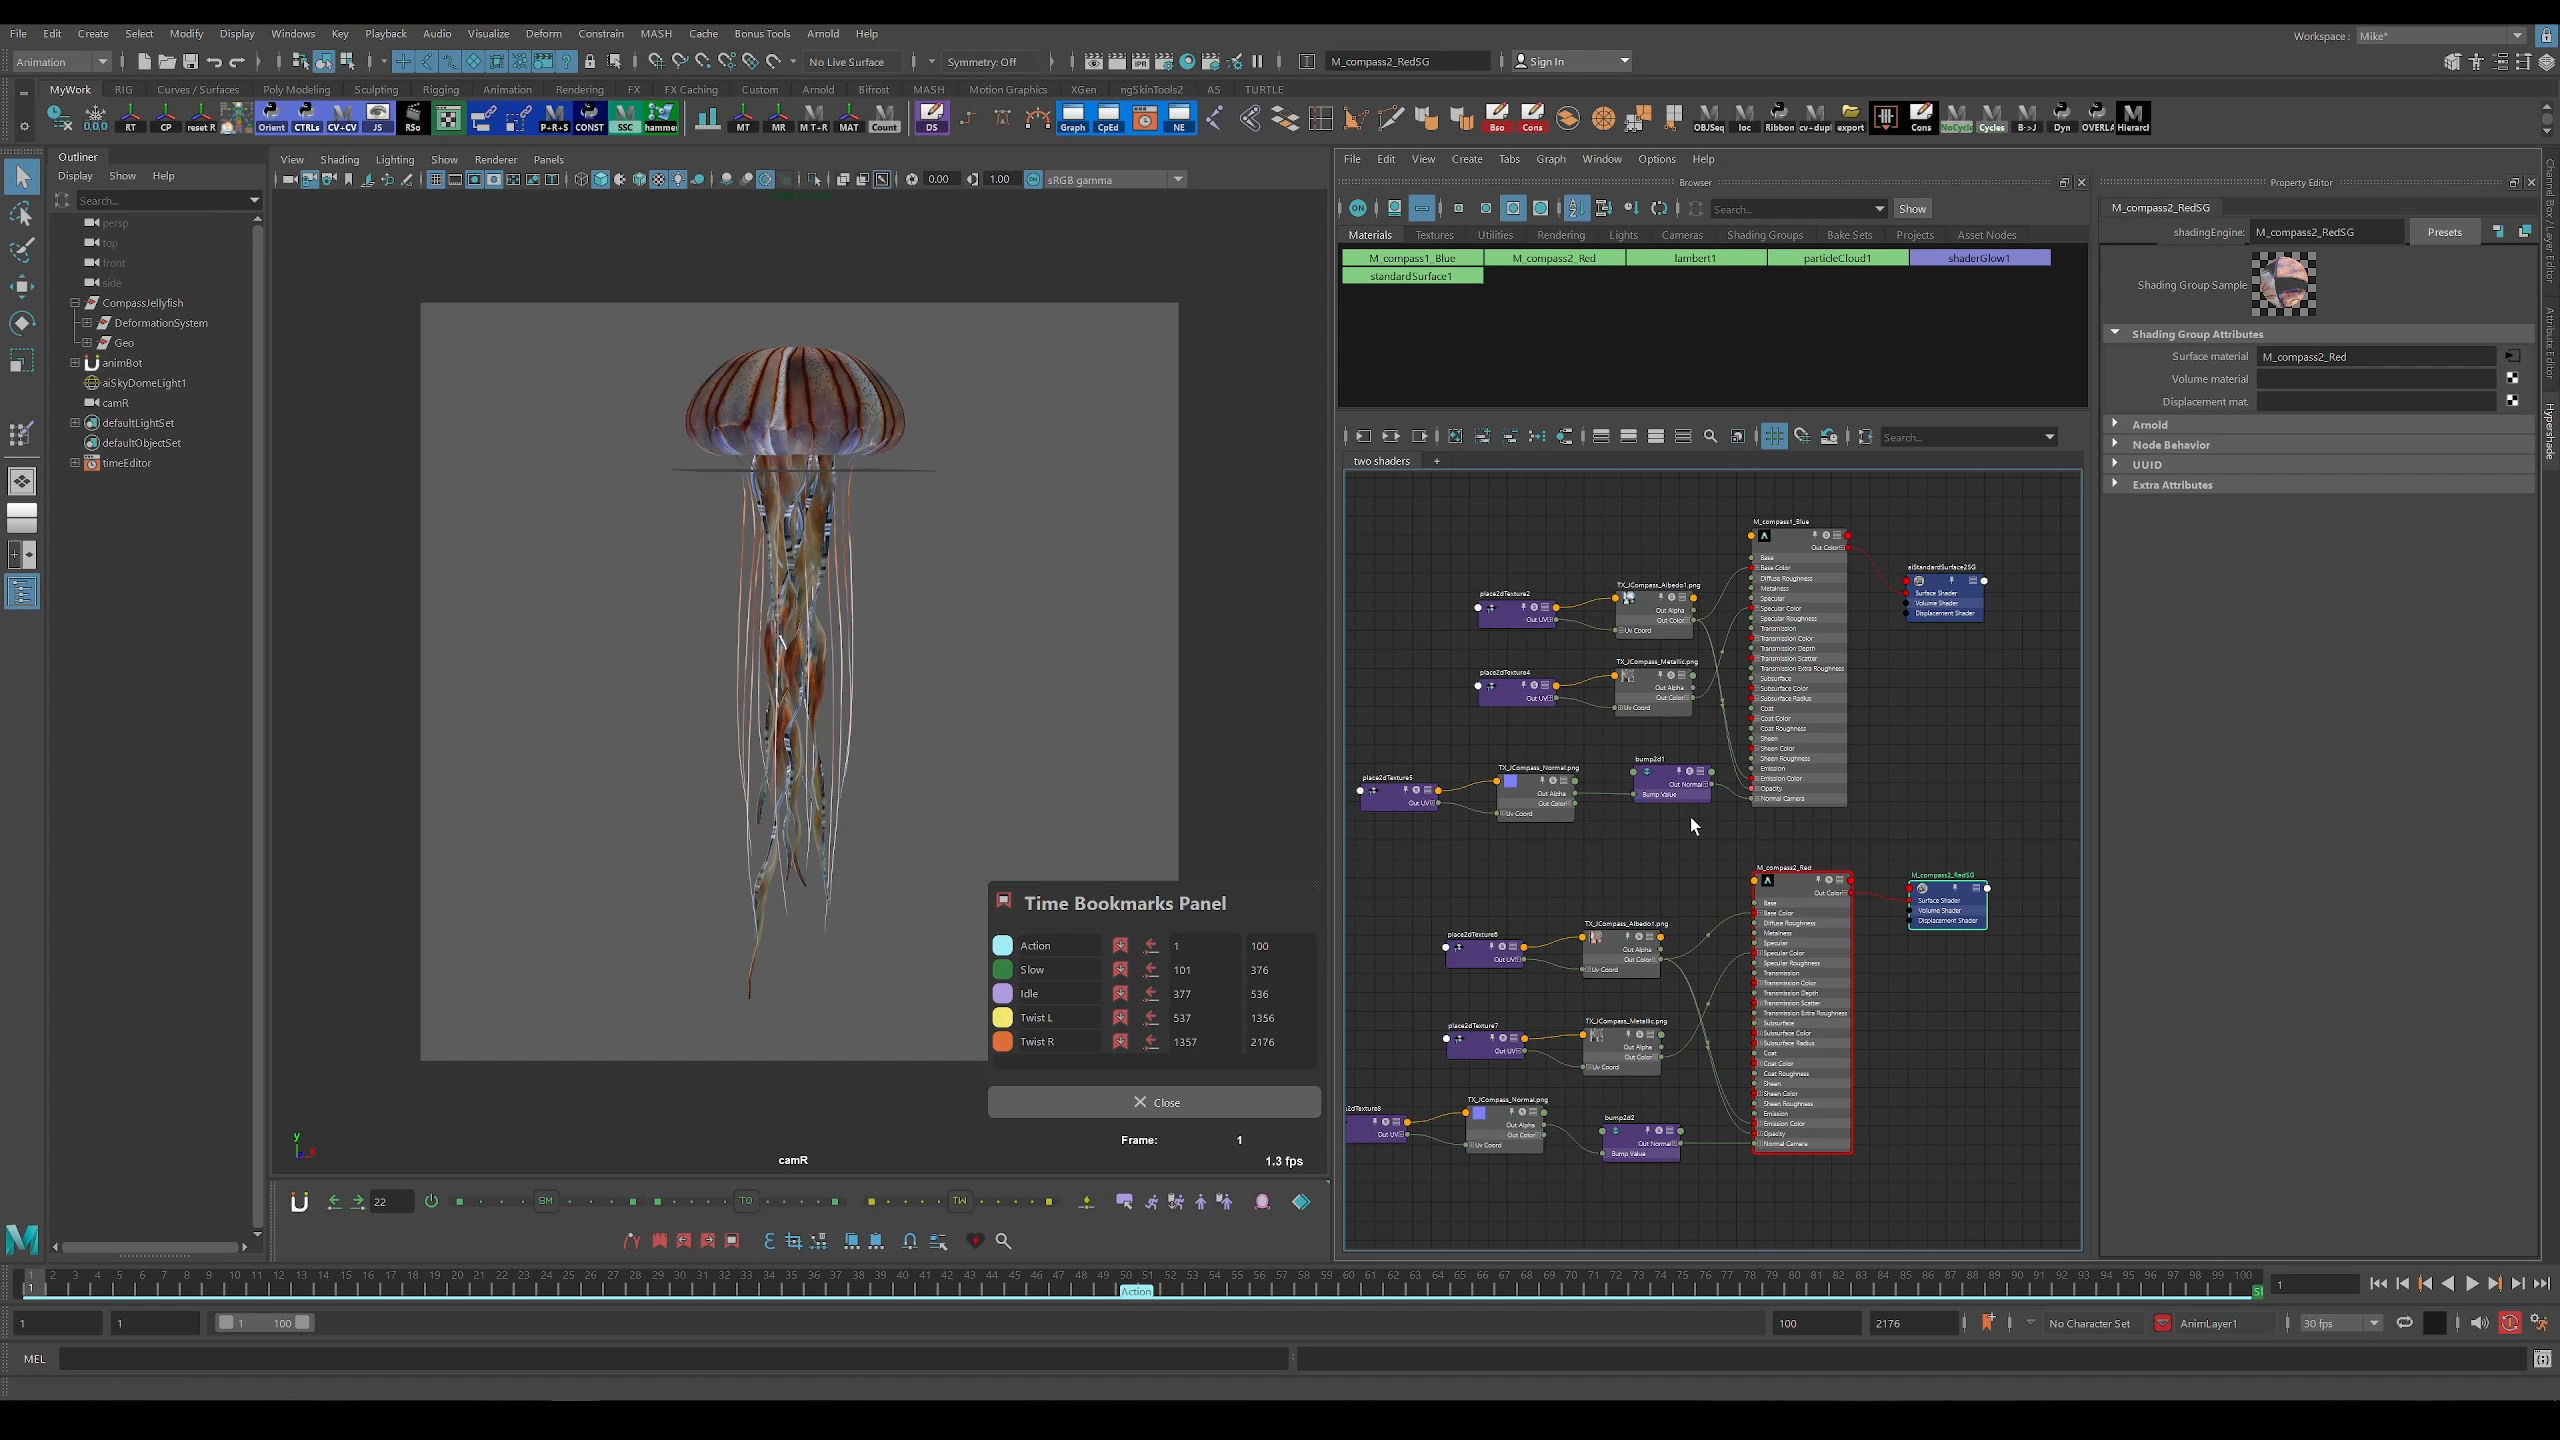Click zoom magnifier icon below viewport
The height and width of the screenshot is (1440, 2560).
[1004, 1241]
